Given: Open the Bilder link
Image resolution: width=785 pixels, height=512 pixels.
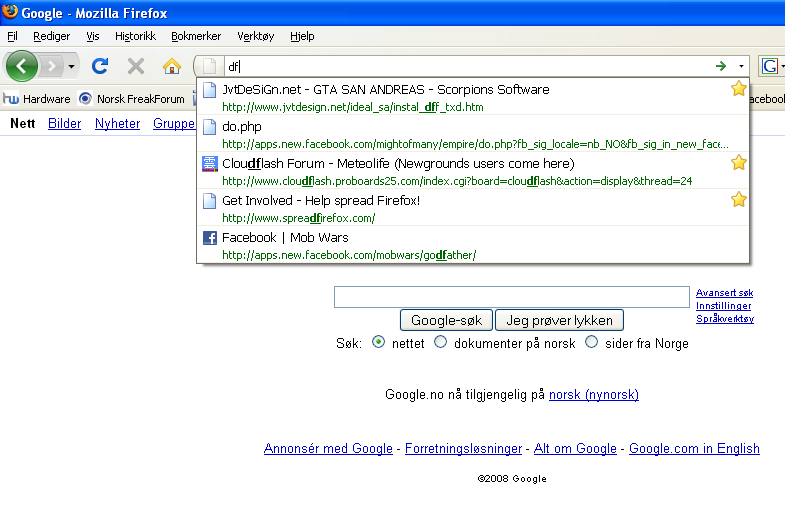Looking at the screenshot, I should pos(64,124).
